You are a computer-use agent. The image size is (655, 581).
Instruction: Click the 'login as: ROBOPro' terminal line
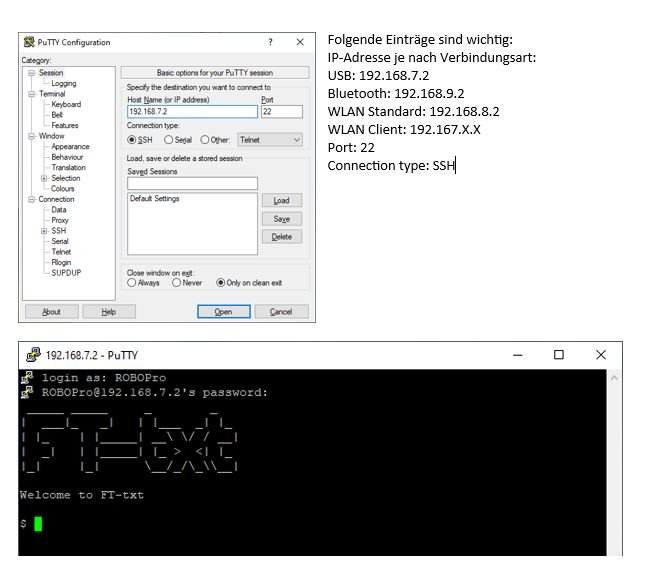click(104, 378)
